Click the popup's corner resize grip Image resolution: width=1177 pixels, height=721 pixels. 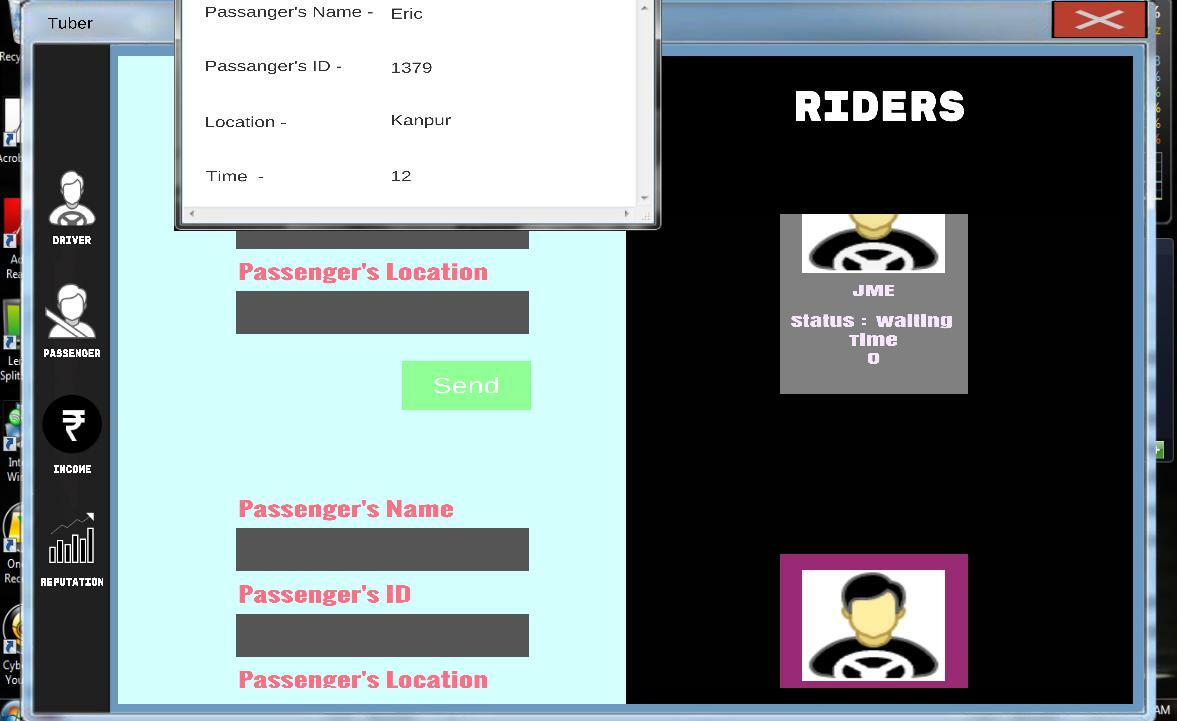[x=645, y=215]
